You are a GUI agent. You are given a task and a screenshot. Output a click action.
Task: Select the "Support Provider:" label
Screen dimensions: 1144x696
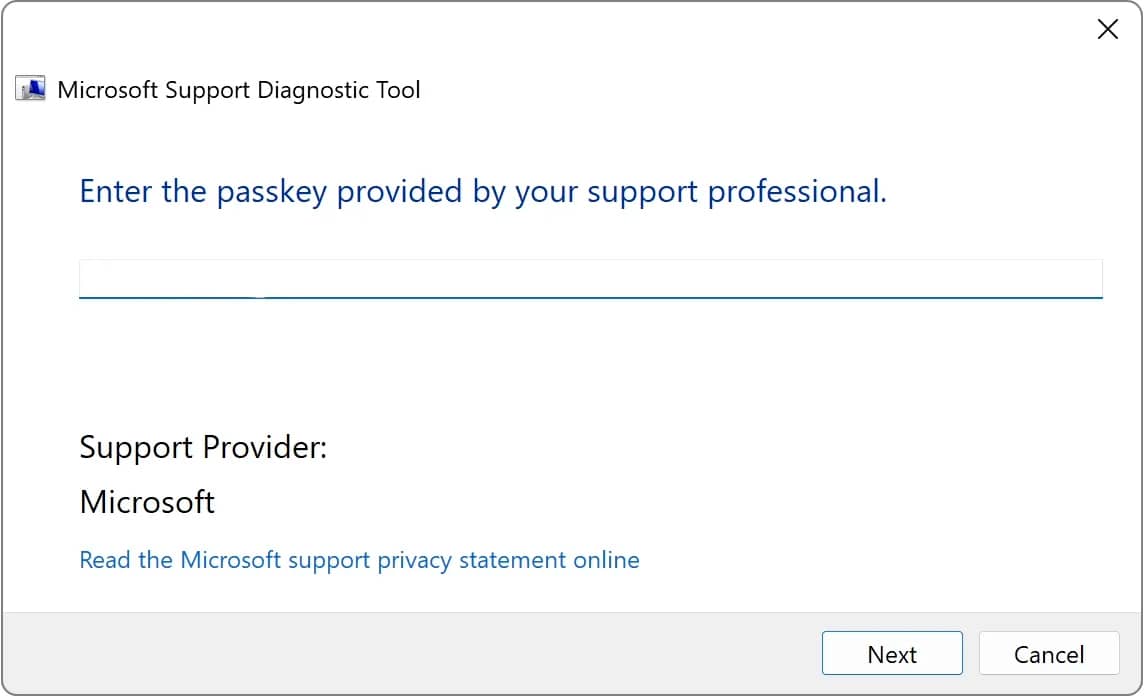click(x=203, y=446)
